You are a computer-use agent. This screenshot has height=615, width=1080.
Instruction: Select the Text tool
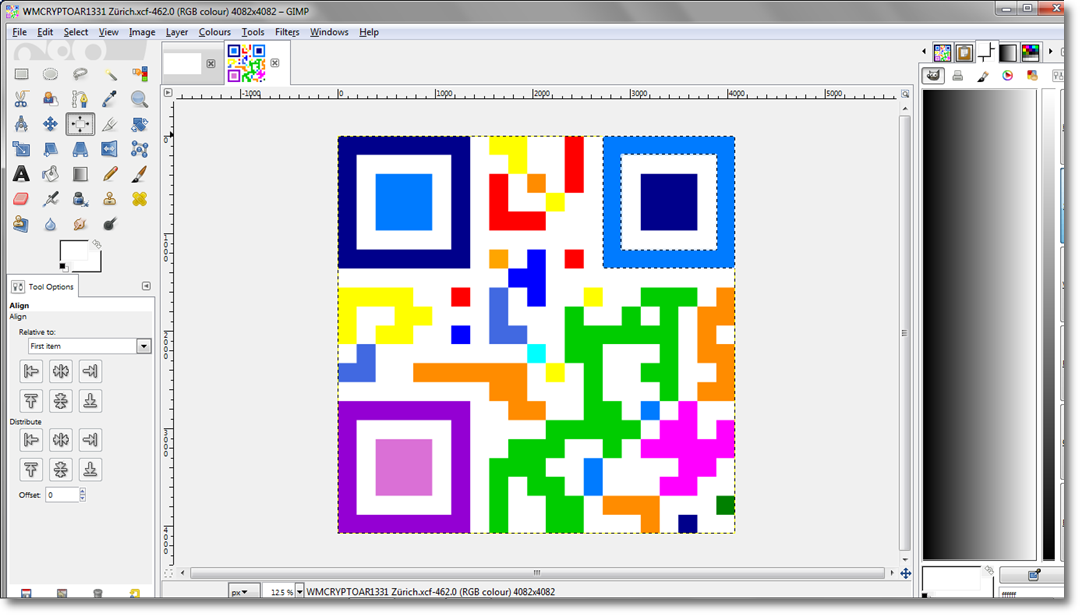coord(21,174)
